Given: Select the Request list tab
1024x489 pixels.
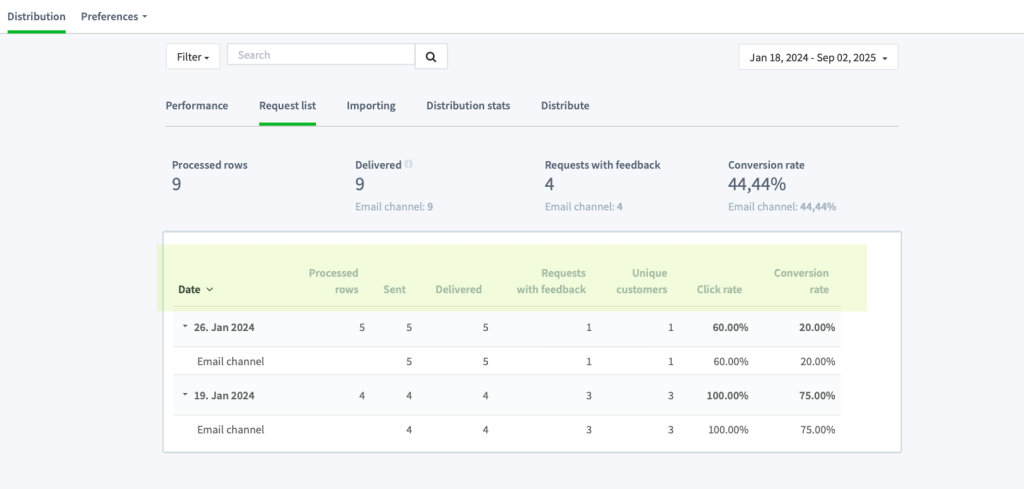Looking at the screenshot, I should [x=287, y=105].
